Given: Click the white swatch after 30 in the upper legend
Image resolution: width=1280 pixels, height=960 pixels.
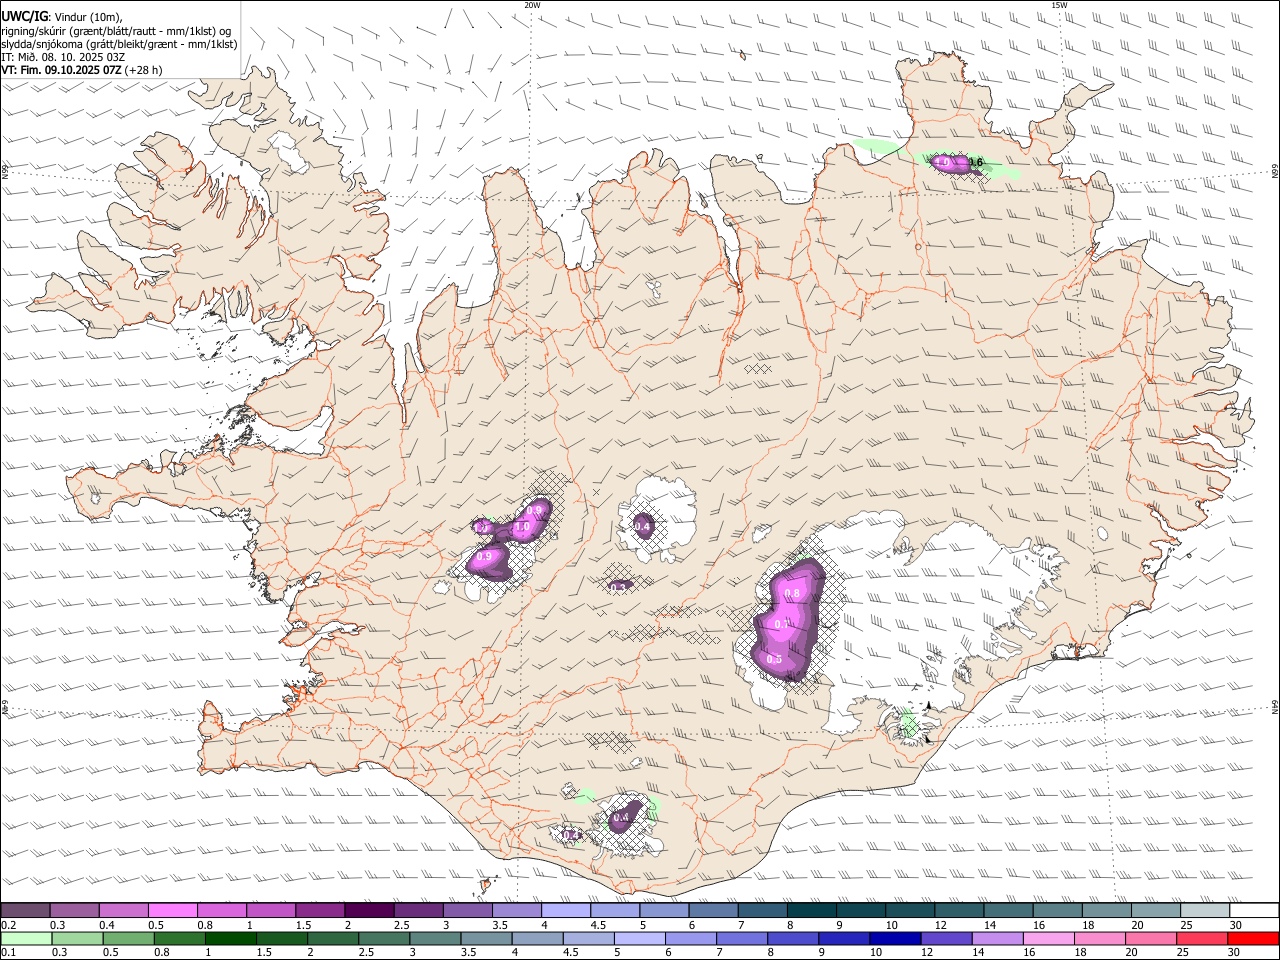Looking at the screenshot, I should click(1253, 910).
